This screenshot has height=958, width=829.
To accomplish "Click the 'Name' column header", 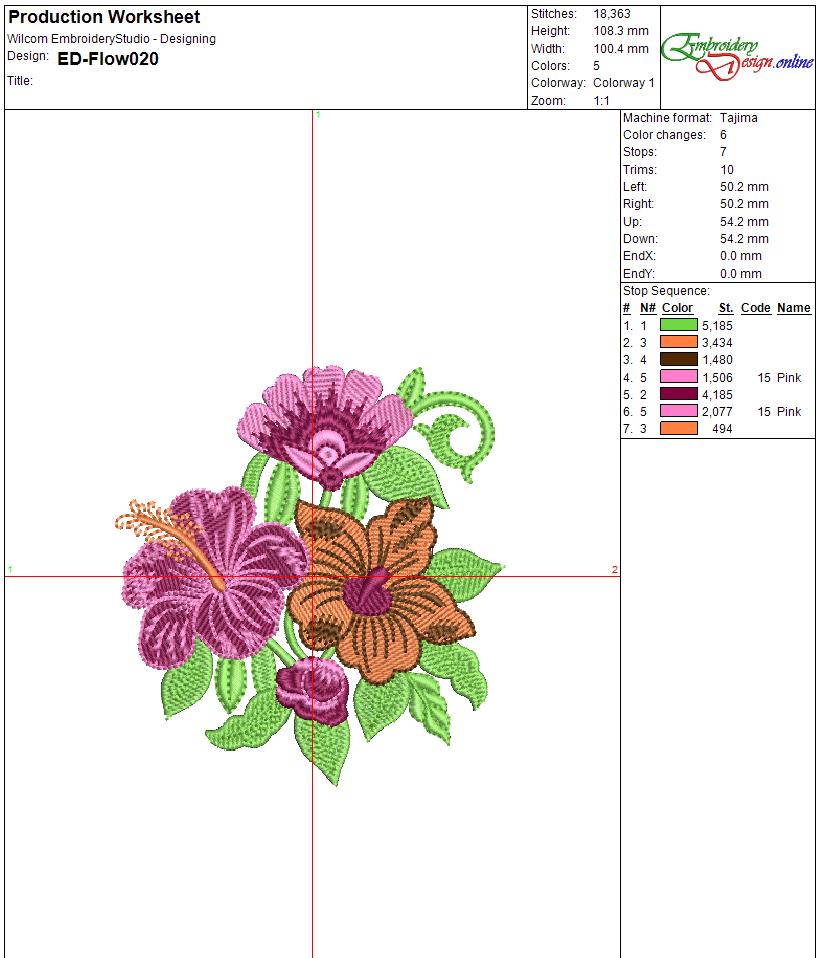I will tap(793, 308).
